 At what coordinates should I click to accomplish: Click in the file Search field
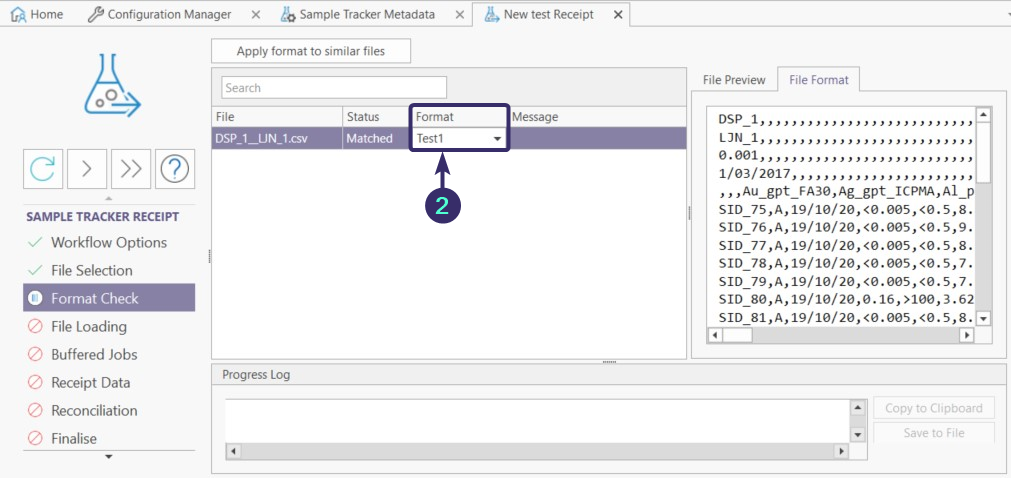point(334,88)
